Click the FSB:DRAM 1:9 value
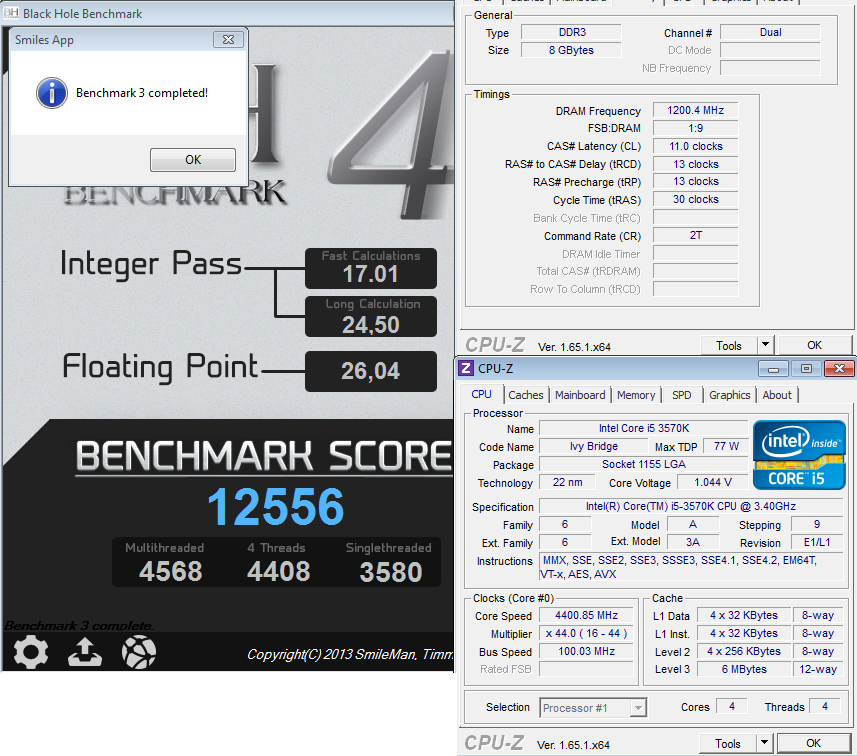The image size is (857, 756). pos(695,128)
